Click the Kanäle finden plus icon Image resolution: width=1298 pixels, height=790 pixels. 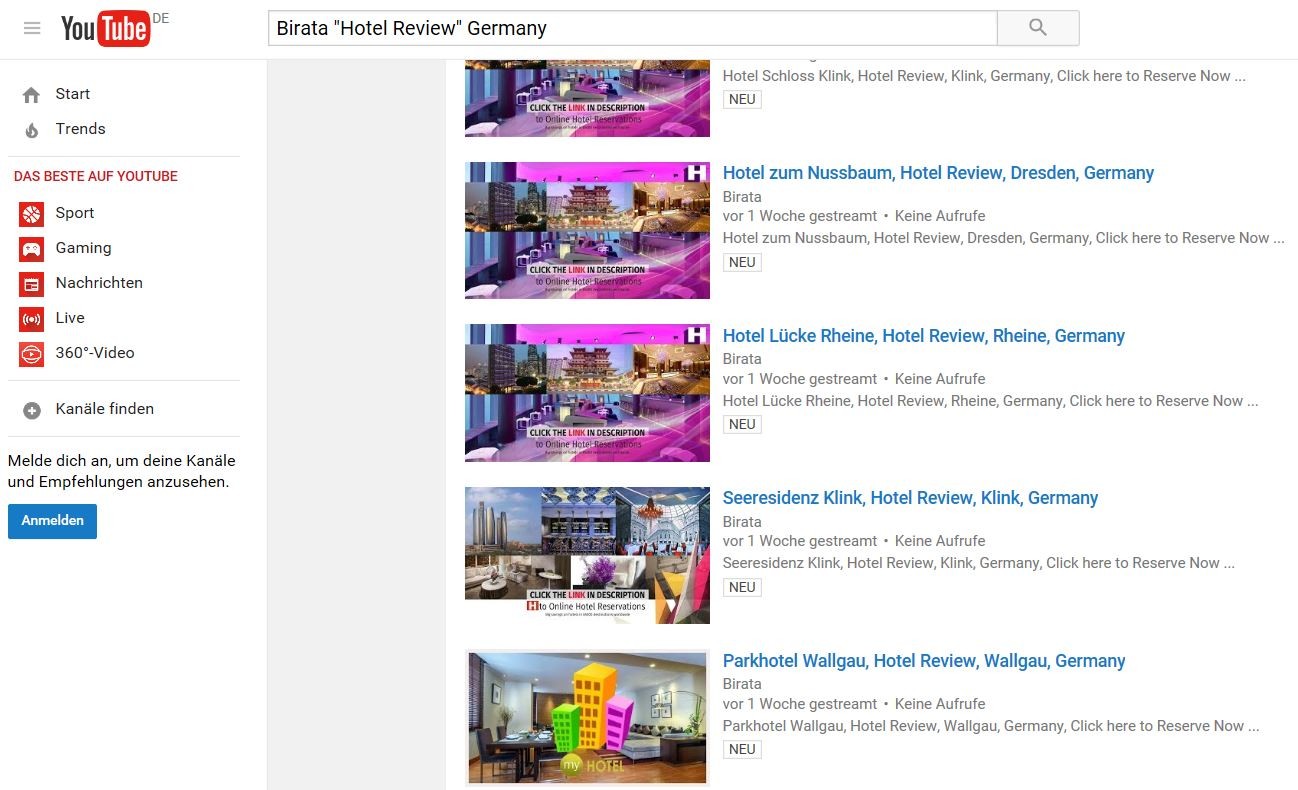pyautogui.click(x=32, y=410)
